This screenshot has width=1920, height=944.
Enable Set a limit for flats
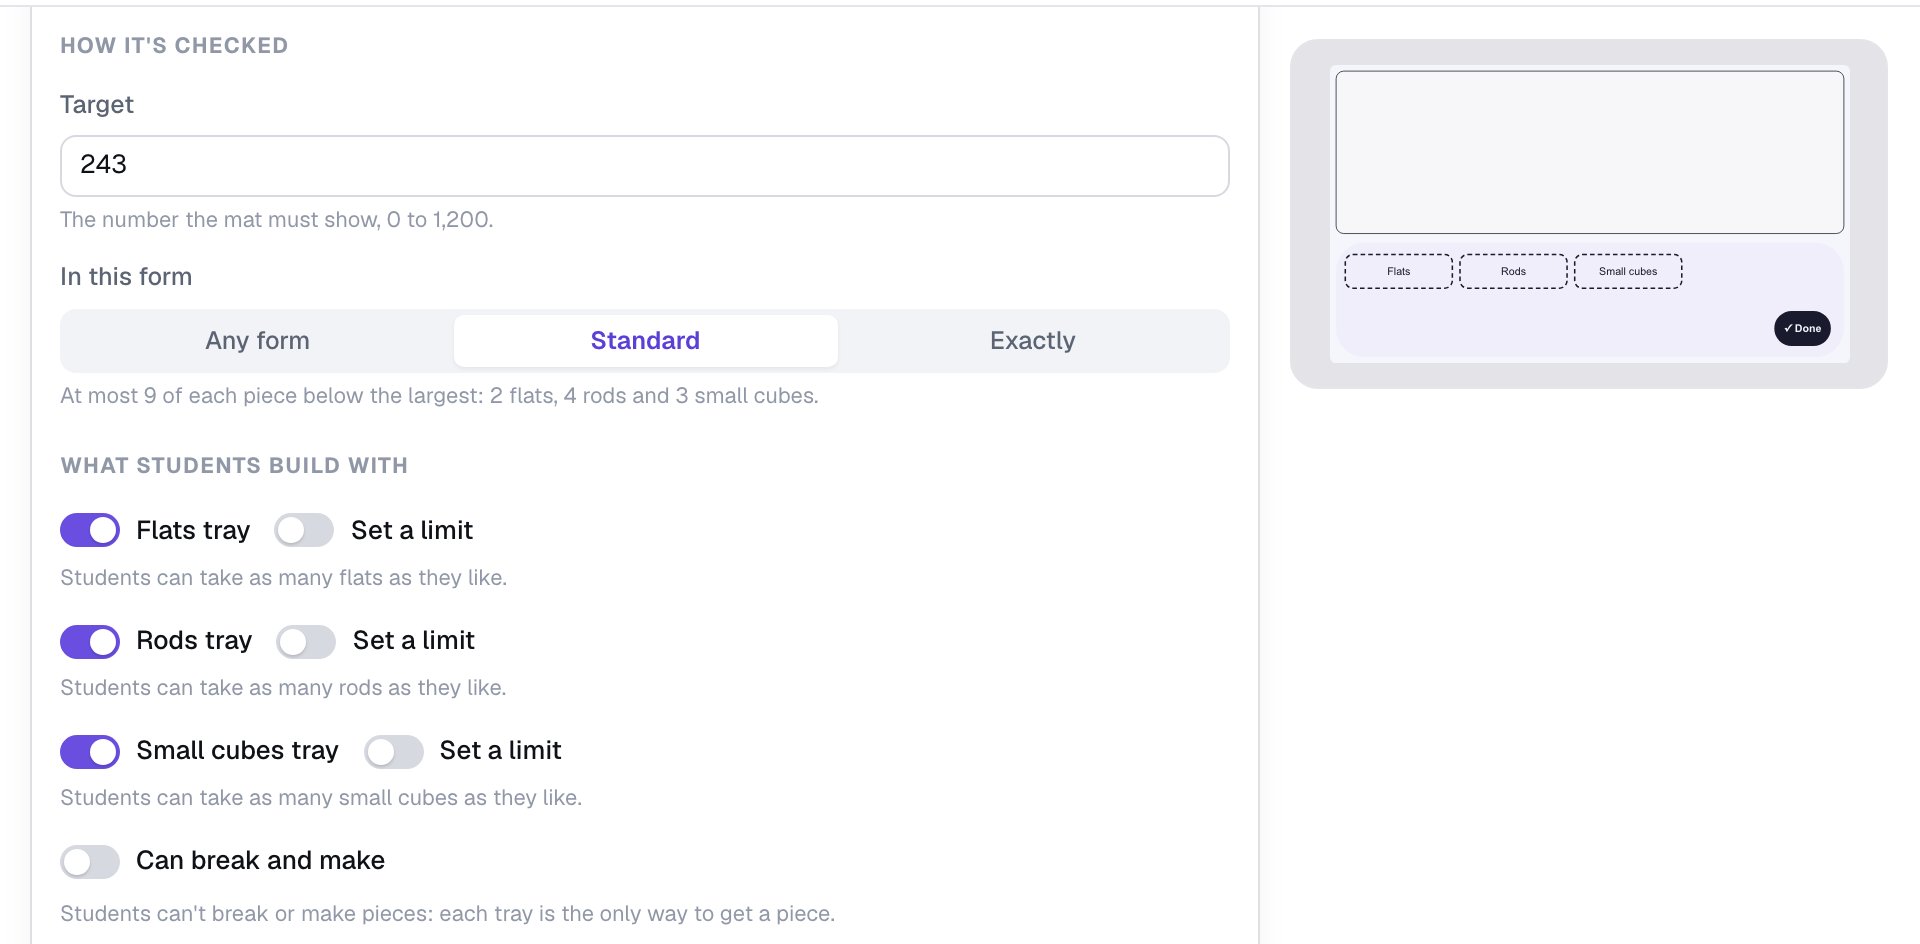pyautogui.click(x=304, y=530)
